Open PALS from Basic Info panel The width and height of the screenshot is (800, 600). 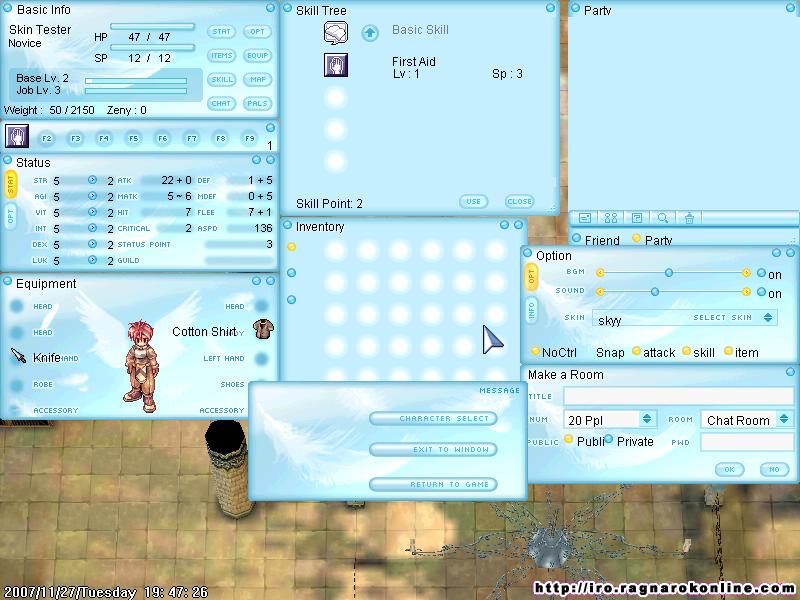[x=257, y=104]
